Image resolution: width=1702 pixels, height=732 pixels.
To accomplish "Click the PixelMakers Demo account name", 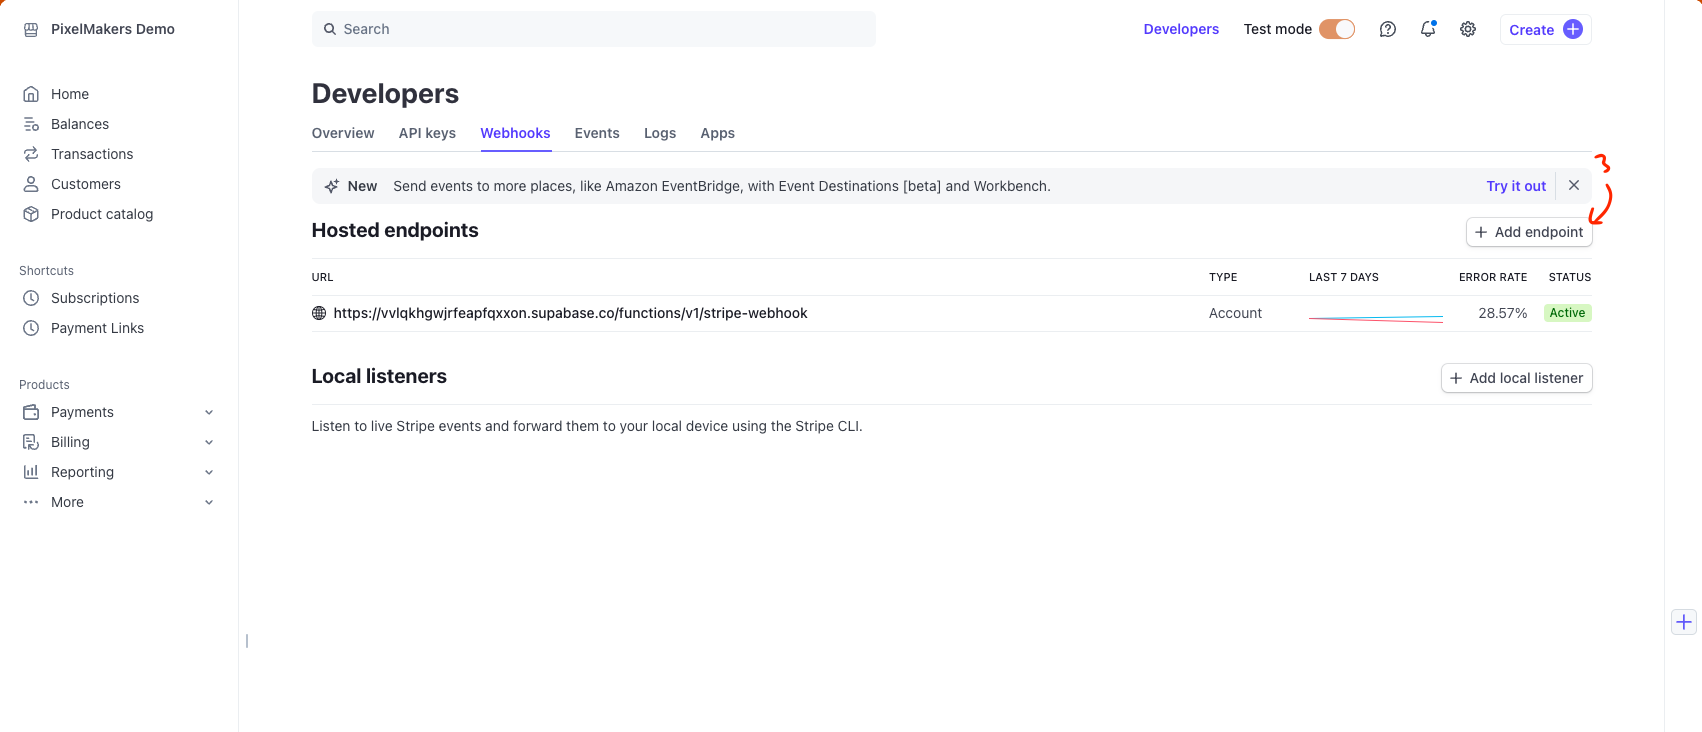I will [x=113, y=29].
